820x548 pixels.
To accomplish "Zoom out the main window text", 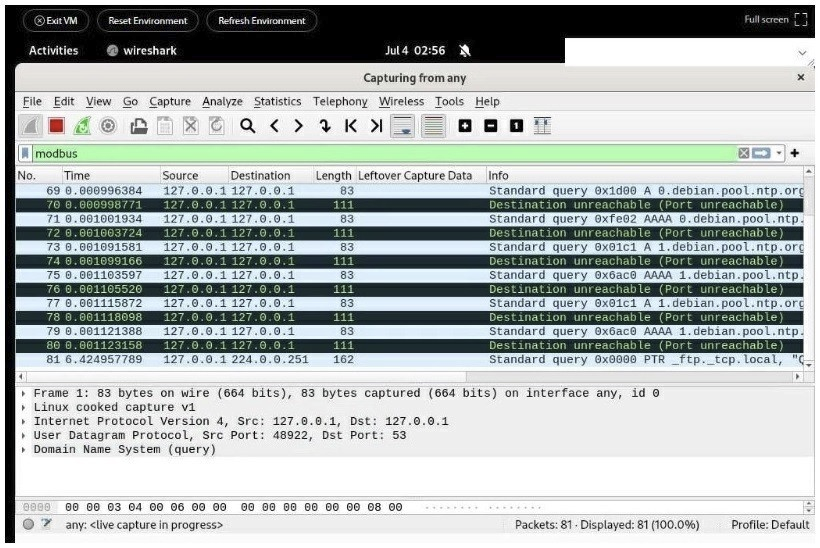I will (x=491, y=126).
